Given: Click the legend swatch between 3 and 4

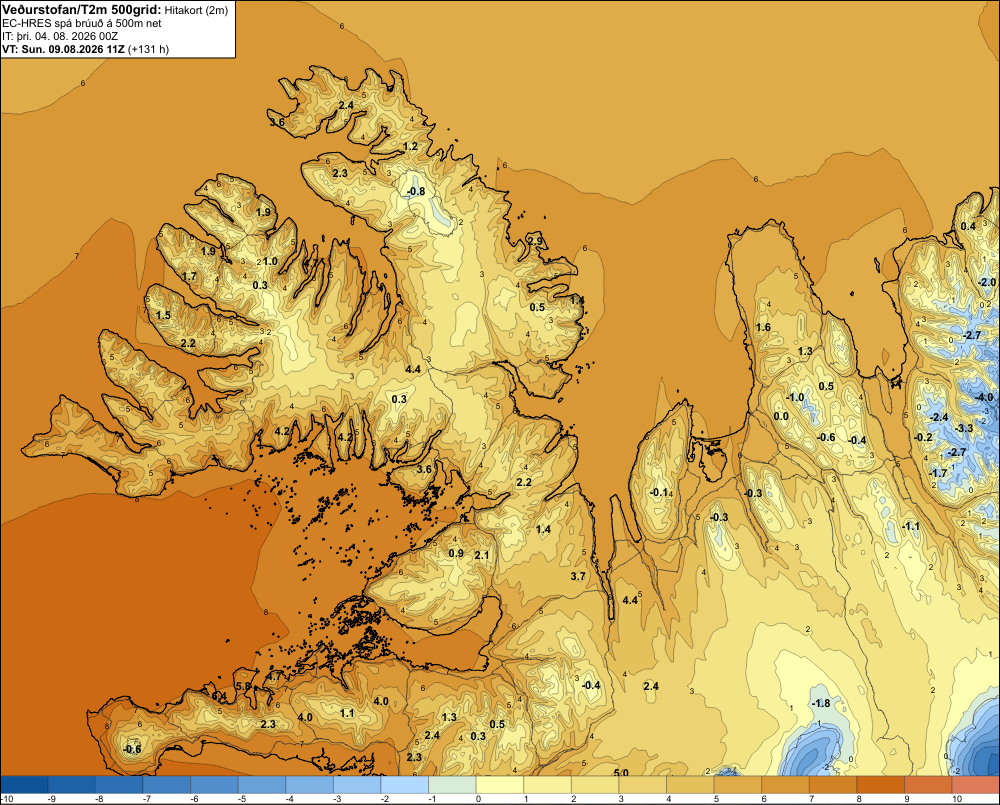Looking at the screenshot, I should [x=643, y=785].
